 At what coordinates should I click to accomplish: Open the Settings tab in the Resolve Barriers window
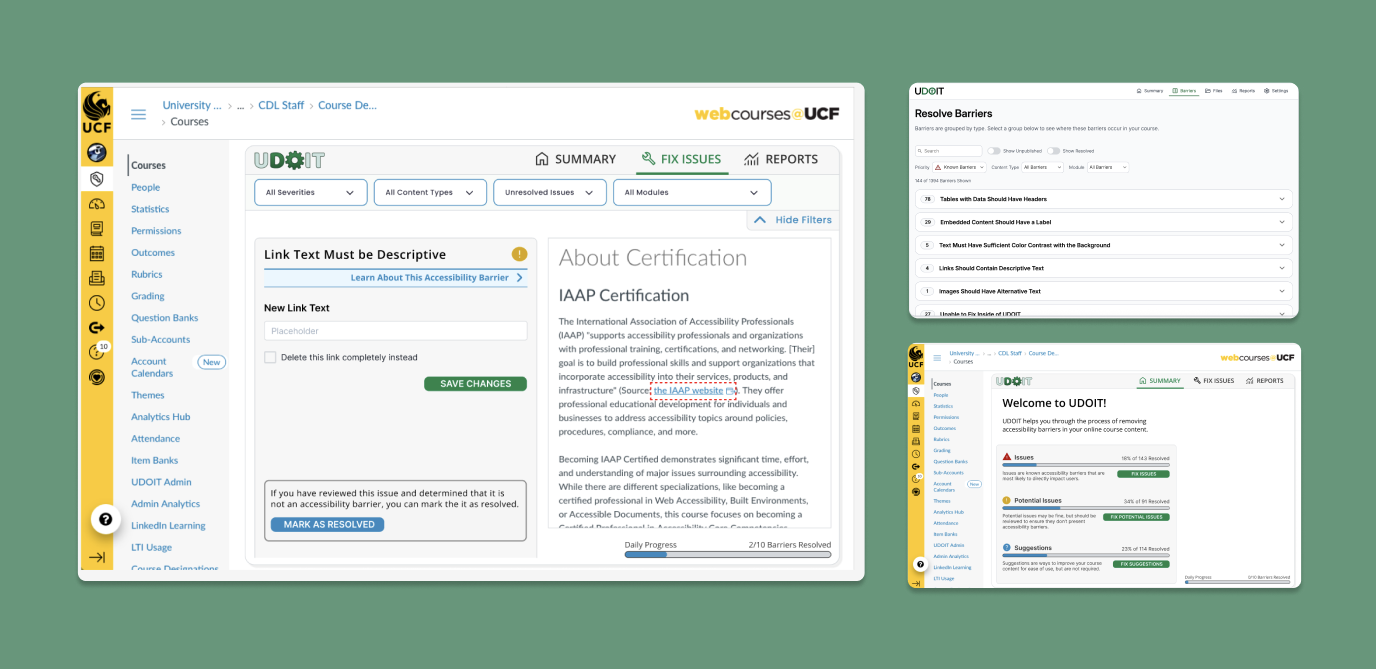point(1276,91)
